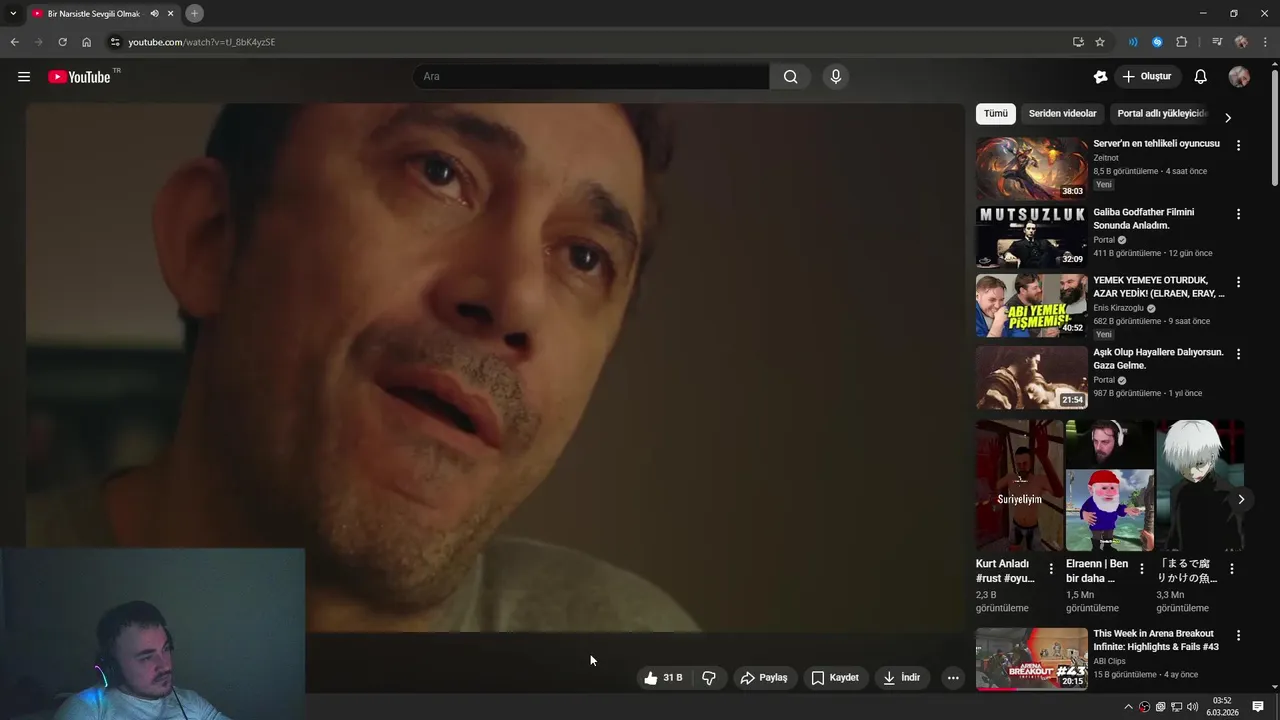Open YEMEK YEMEYE OTURDUK video thumbnail
The width and height of the screenshot is (1280, 720).
[1031, 306]
